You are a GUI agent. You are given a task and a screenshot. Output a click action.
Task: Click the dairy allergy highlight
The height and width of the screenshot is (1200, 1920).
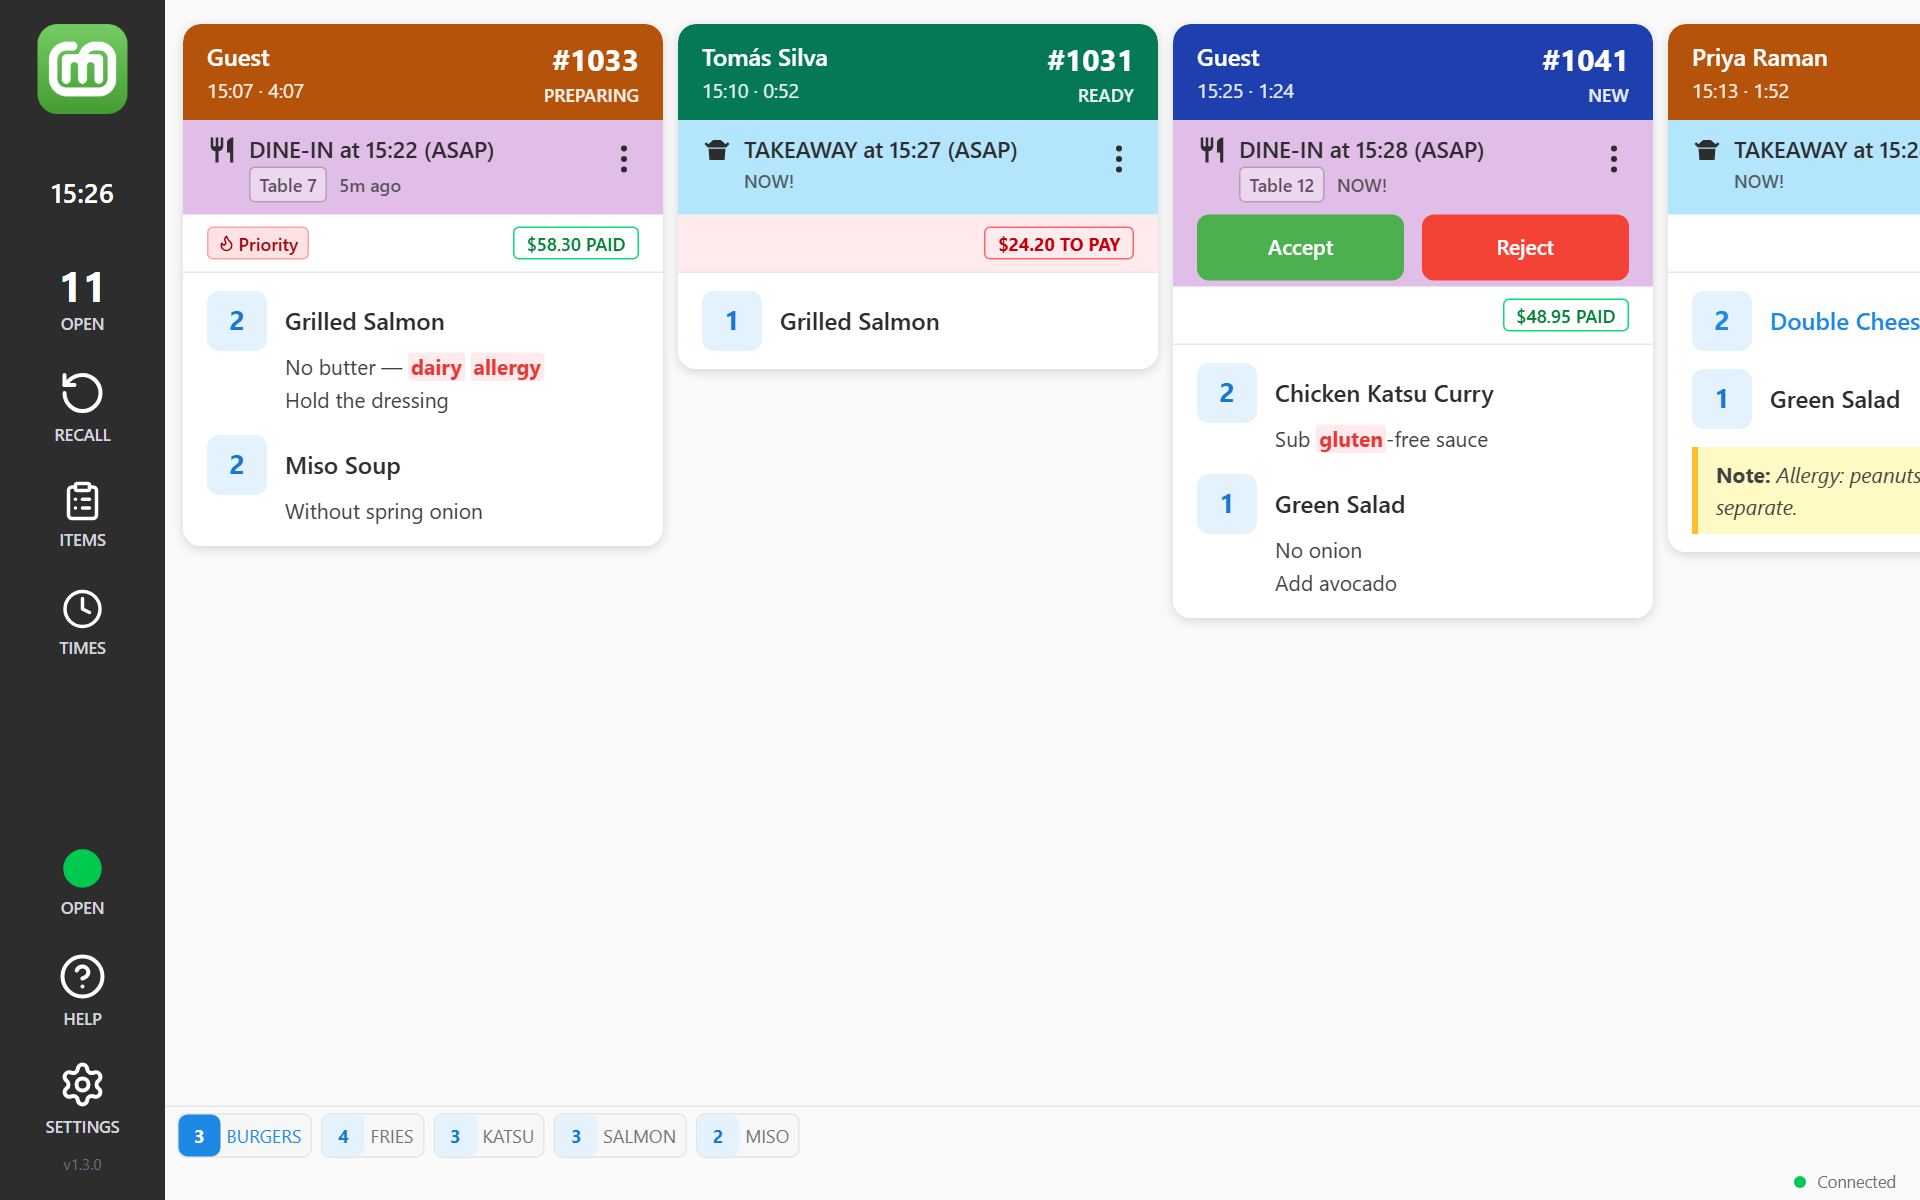(x=476, y=368)
